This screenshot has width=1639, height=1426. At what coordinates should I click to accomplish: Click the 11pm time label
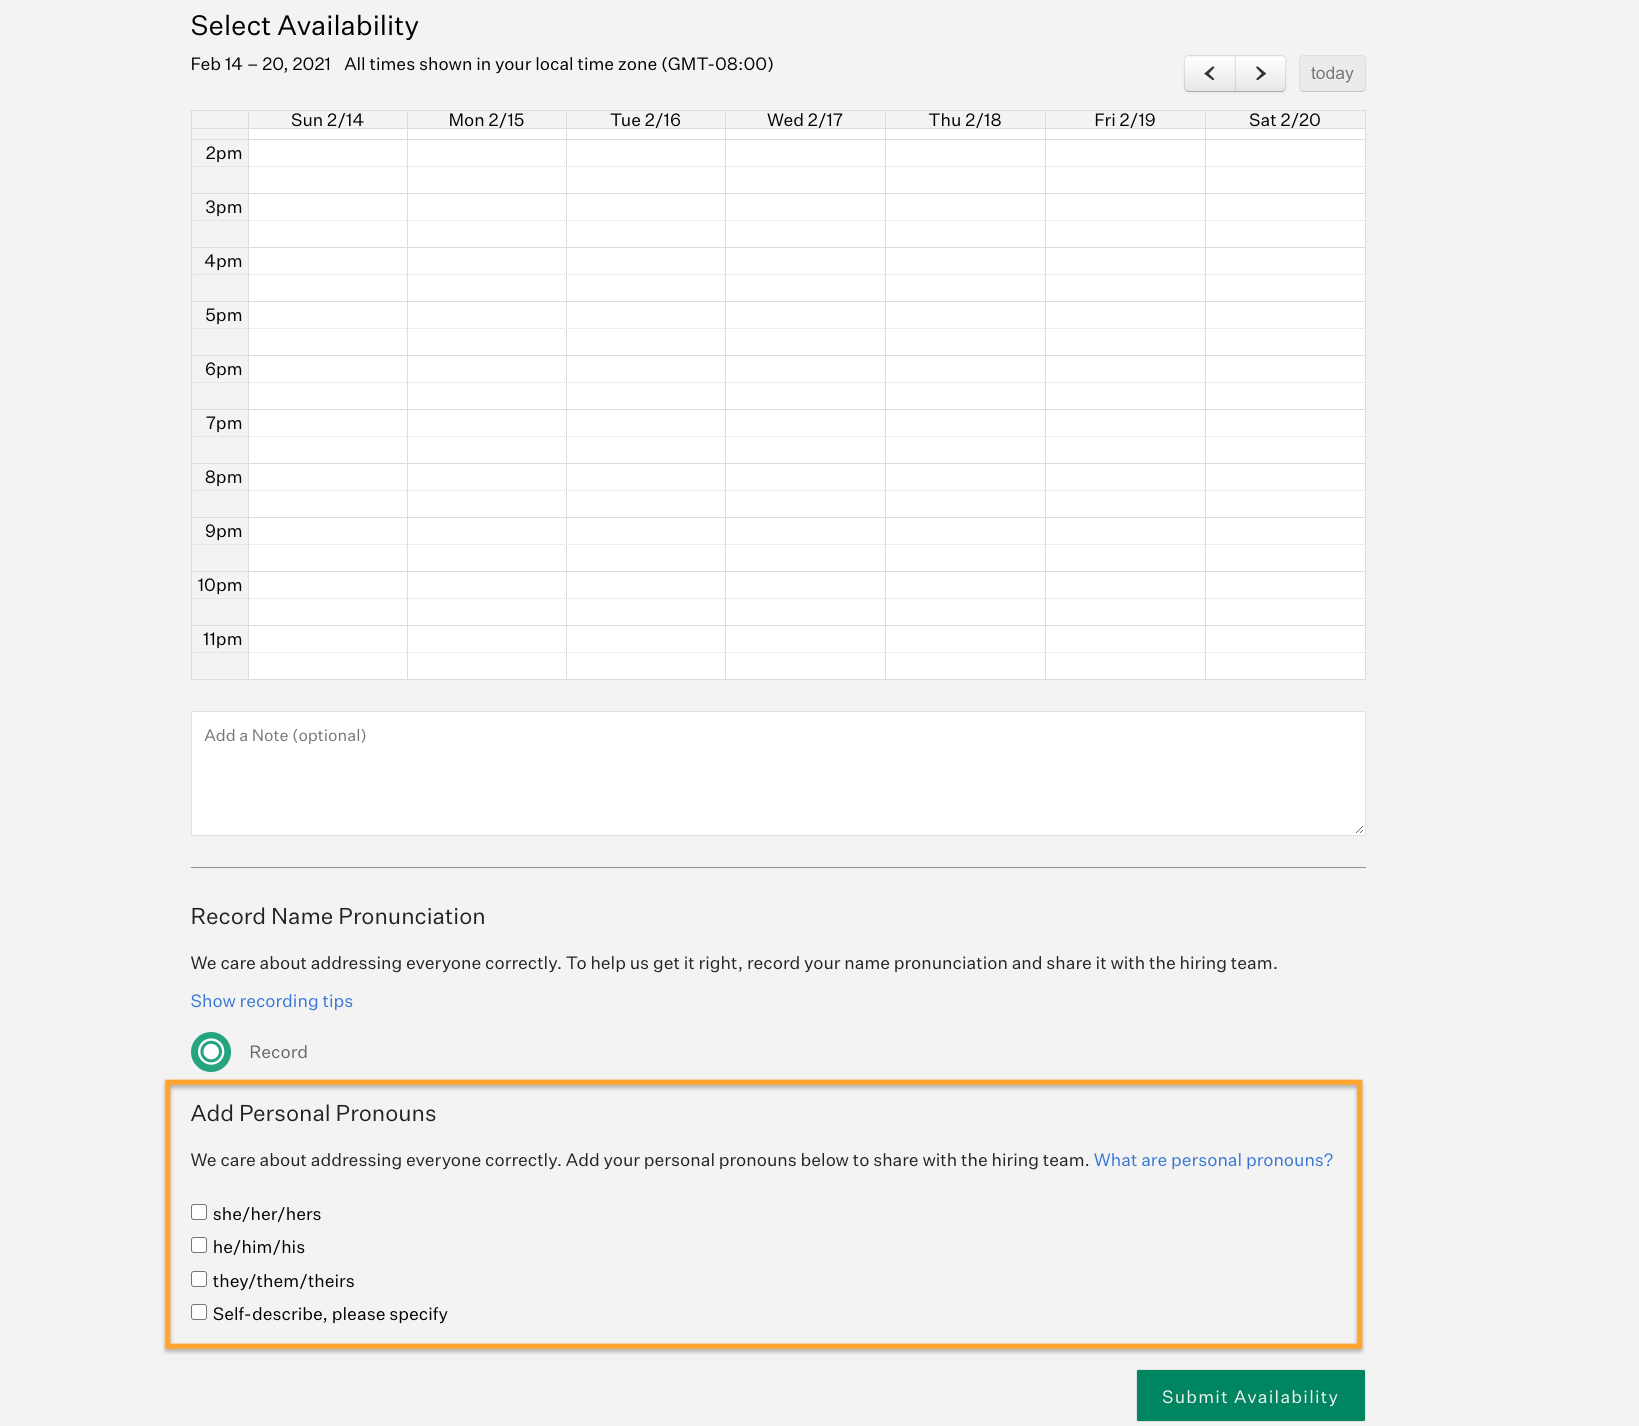(222, 639)
